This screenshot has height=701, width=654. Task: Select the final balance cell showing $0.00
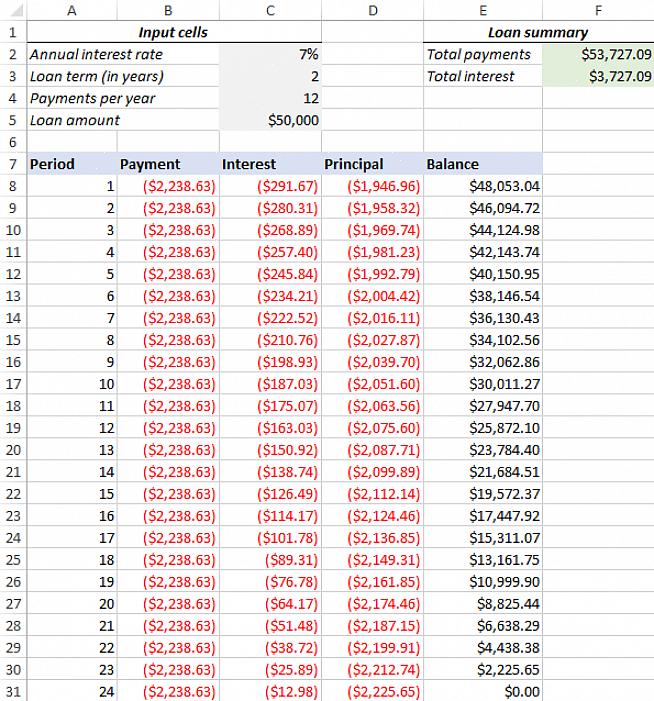482,692
